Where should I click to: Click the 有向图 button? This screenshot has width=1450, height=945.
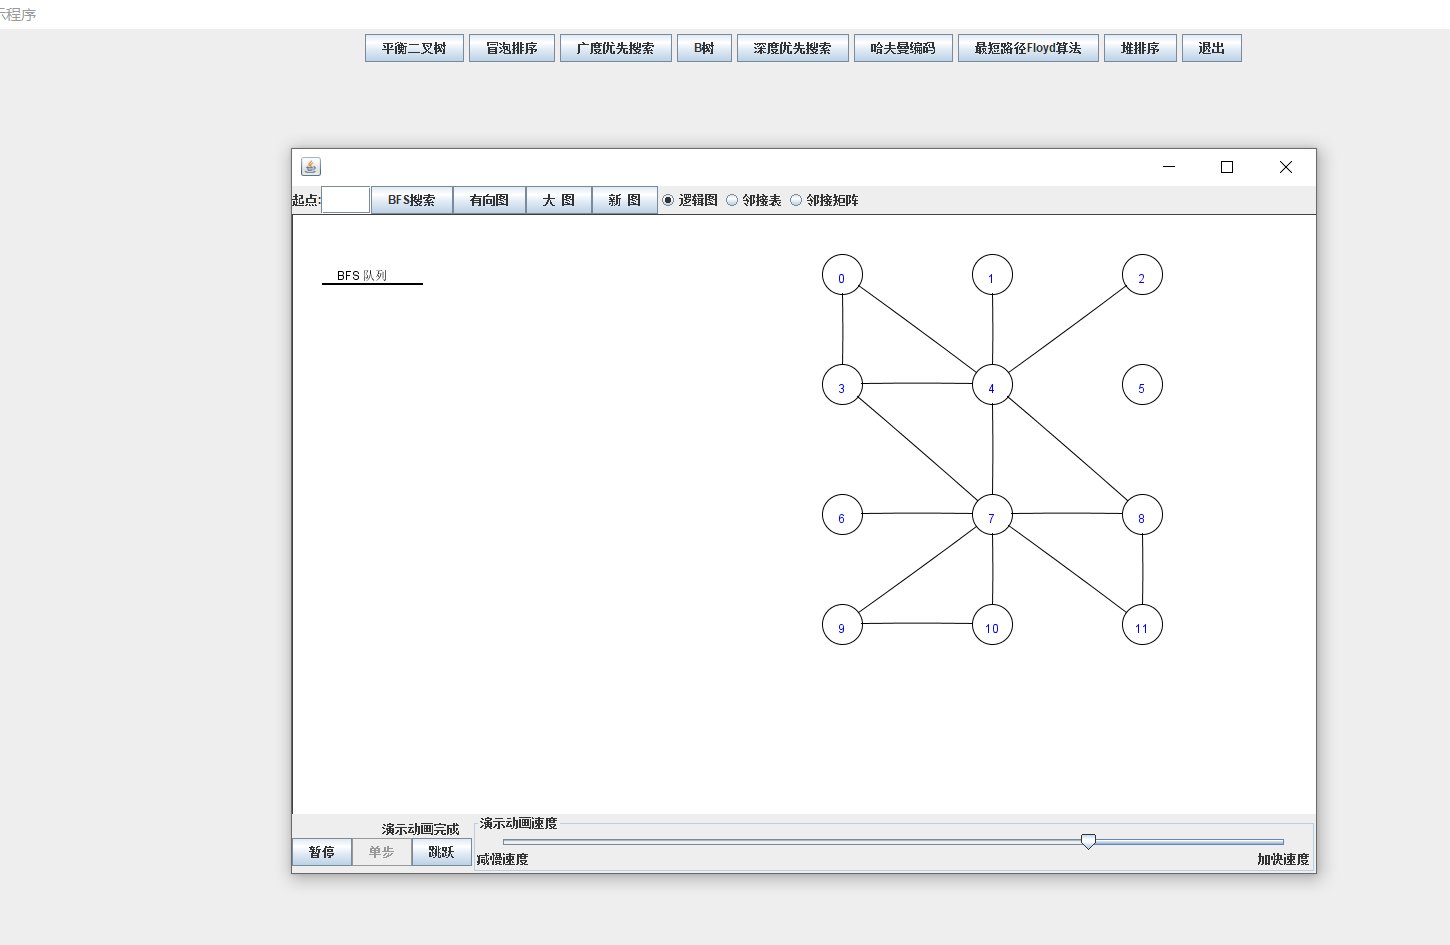click(489, 200)
